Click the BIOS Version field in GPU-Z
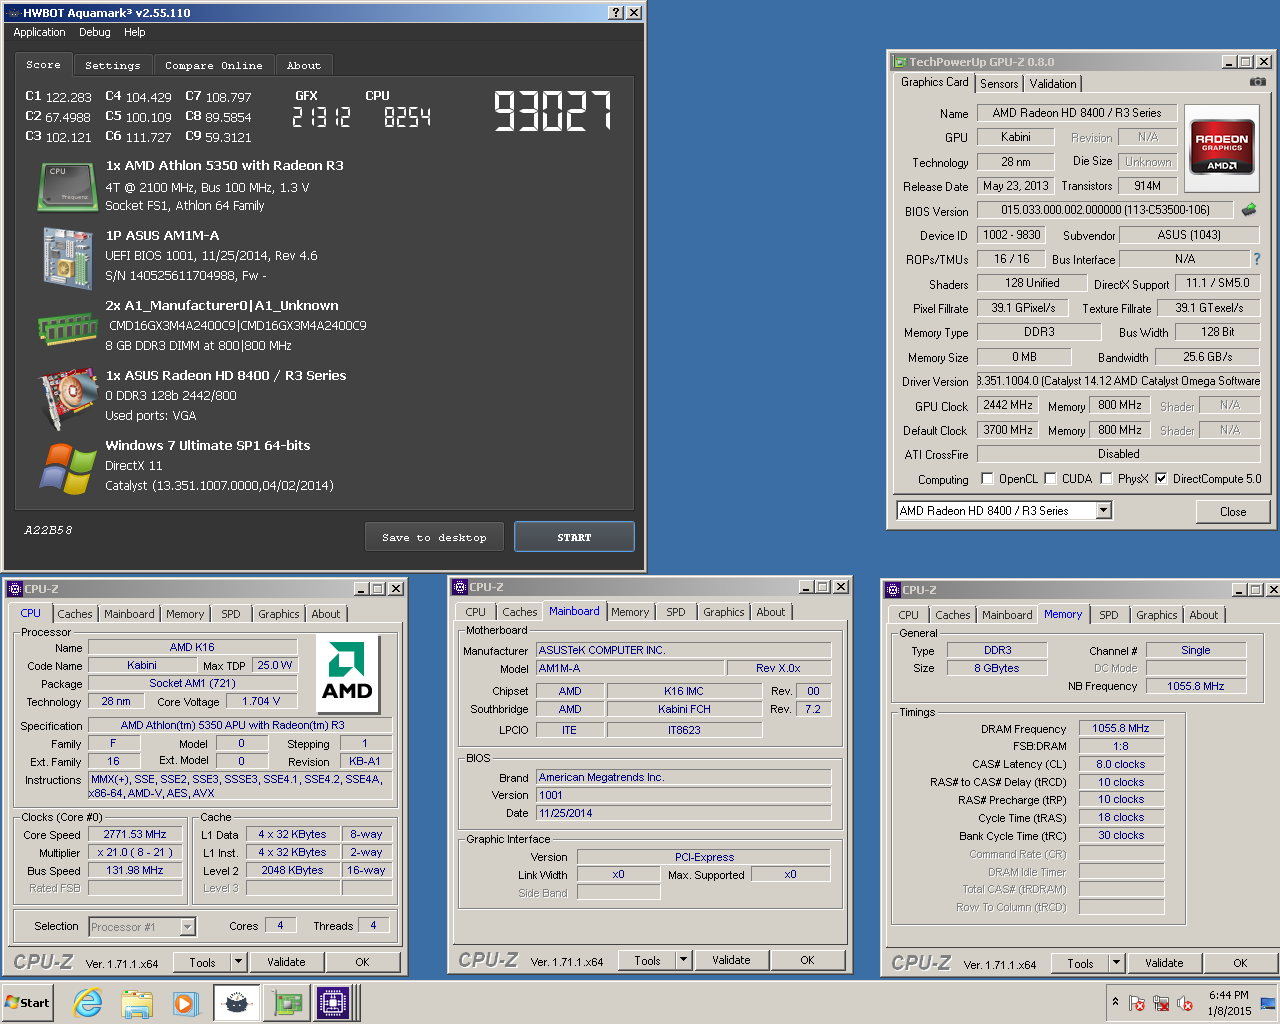 coord(1105,210)
